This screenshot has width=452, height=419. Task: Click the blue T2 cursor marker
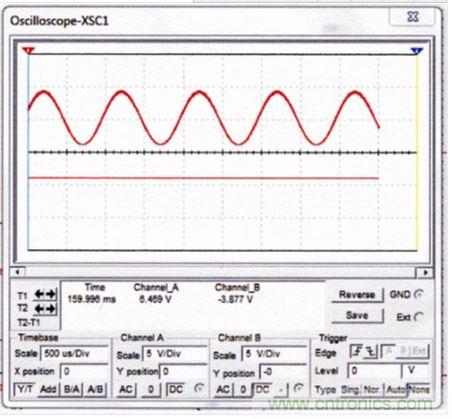(x=417, y=51)
